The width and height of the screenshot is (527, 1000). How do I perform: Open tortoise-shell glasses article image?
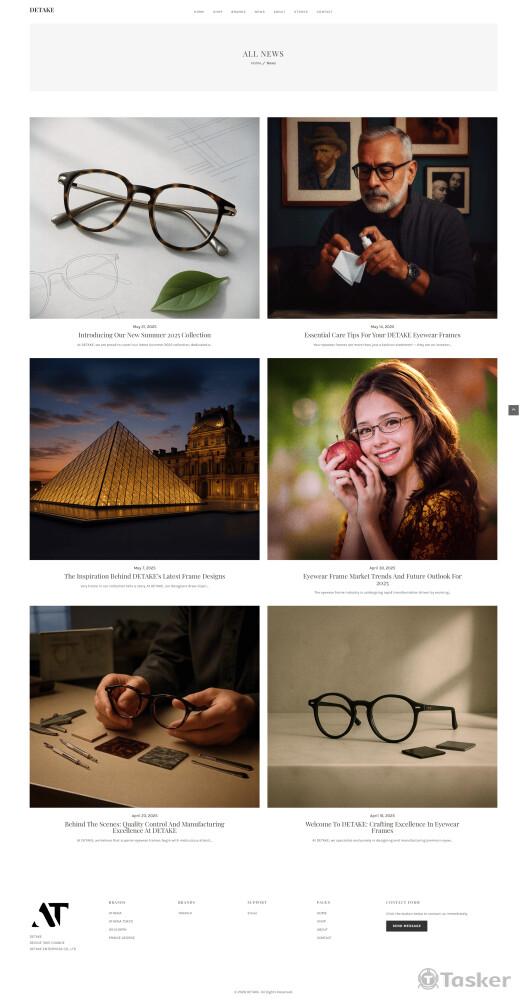[x=144, y=217]
